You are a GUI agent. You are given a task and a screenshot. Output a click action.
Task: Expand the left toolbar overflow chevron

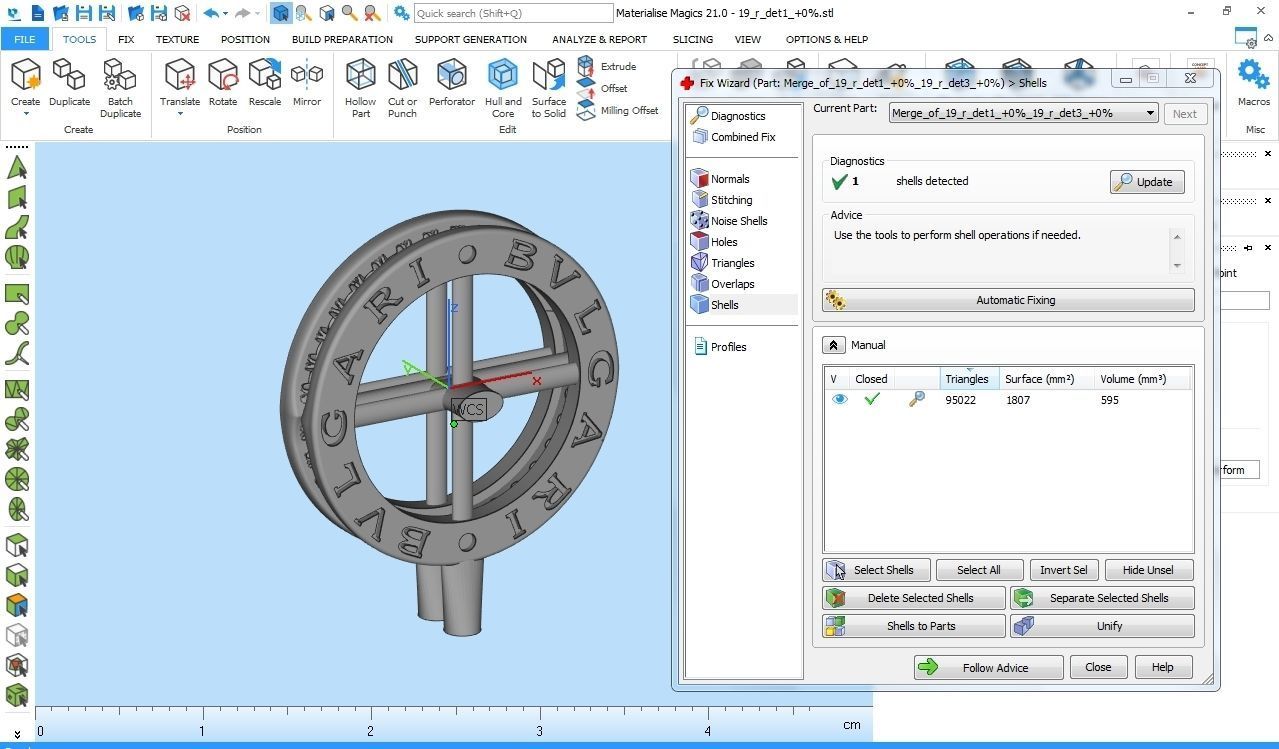pos(17,734)
